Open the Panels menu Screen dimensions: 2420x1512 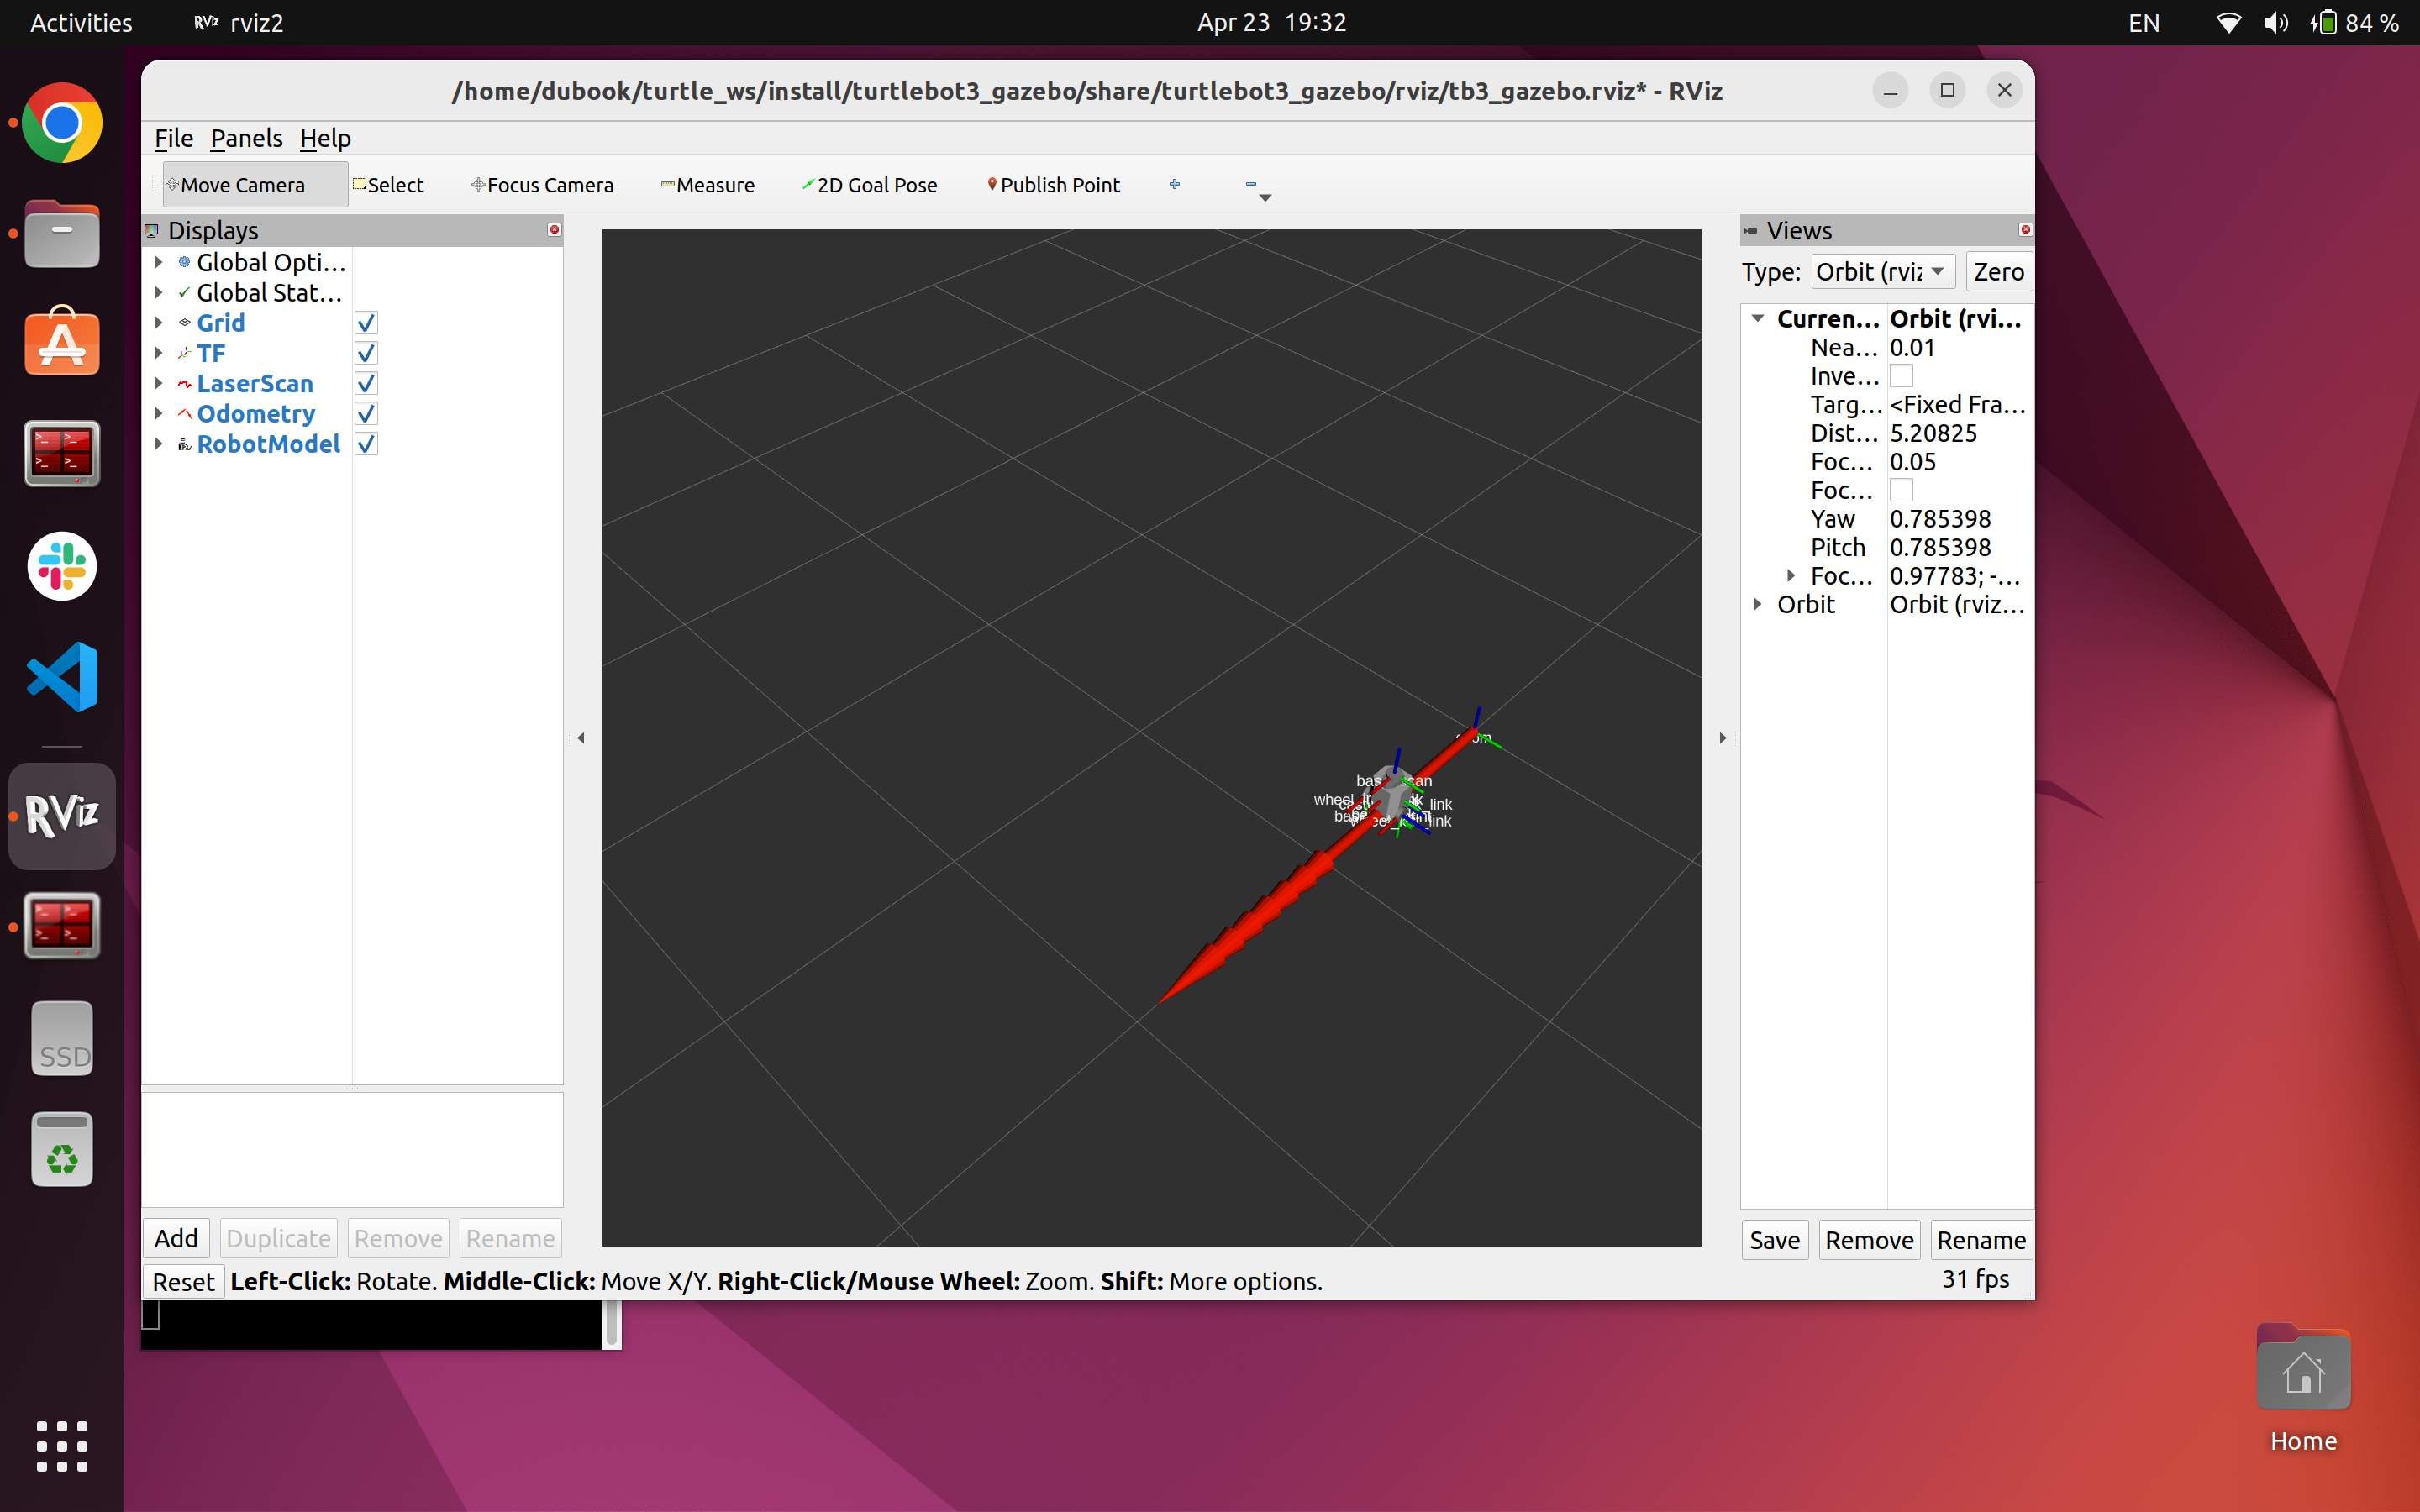(x=246, y=138)
